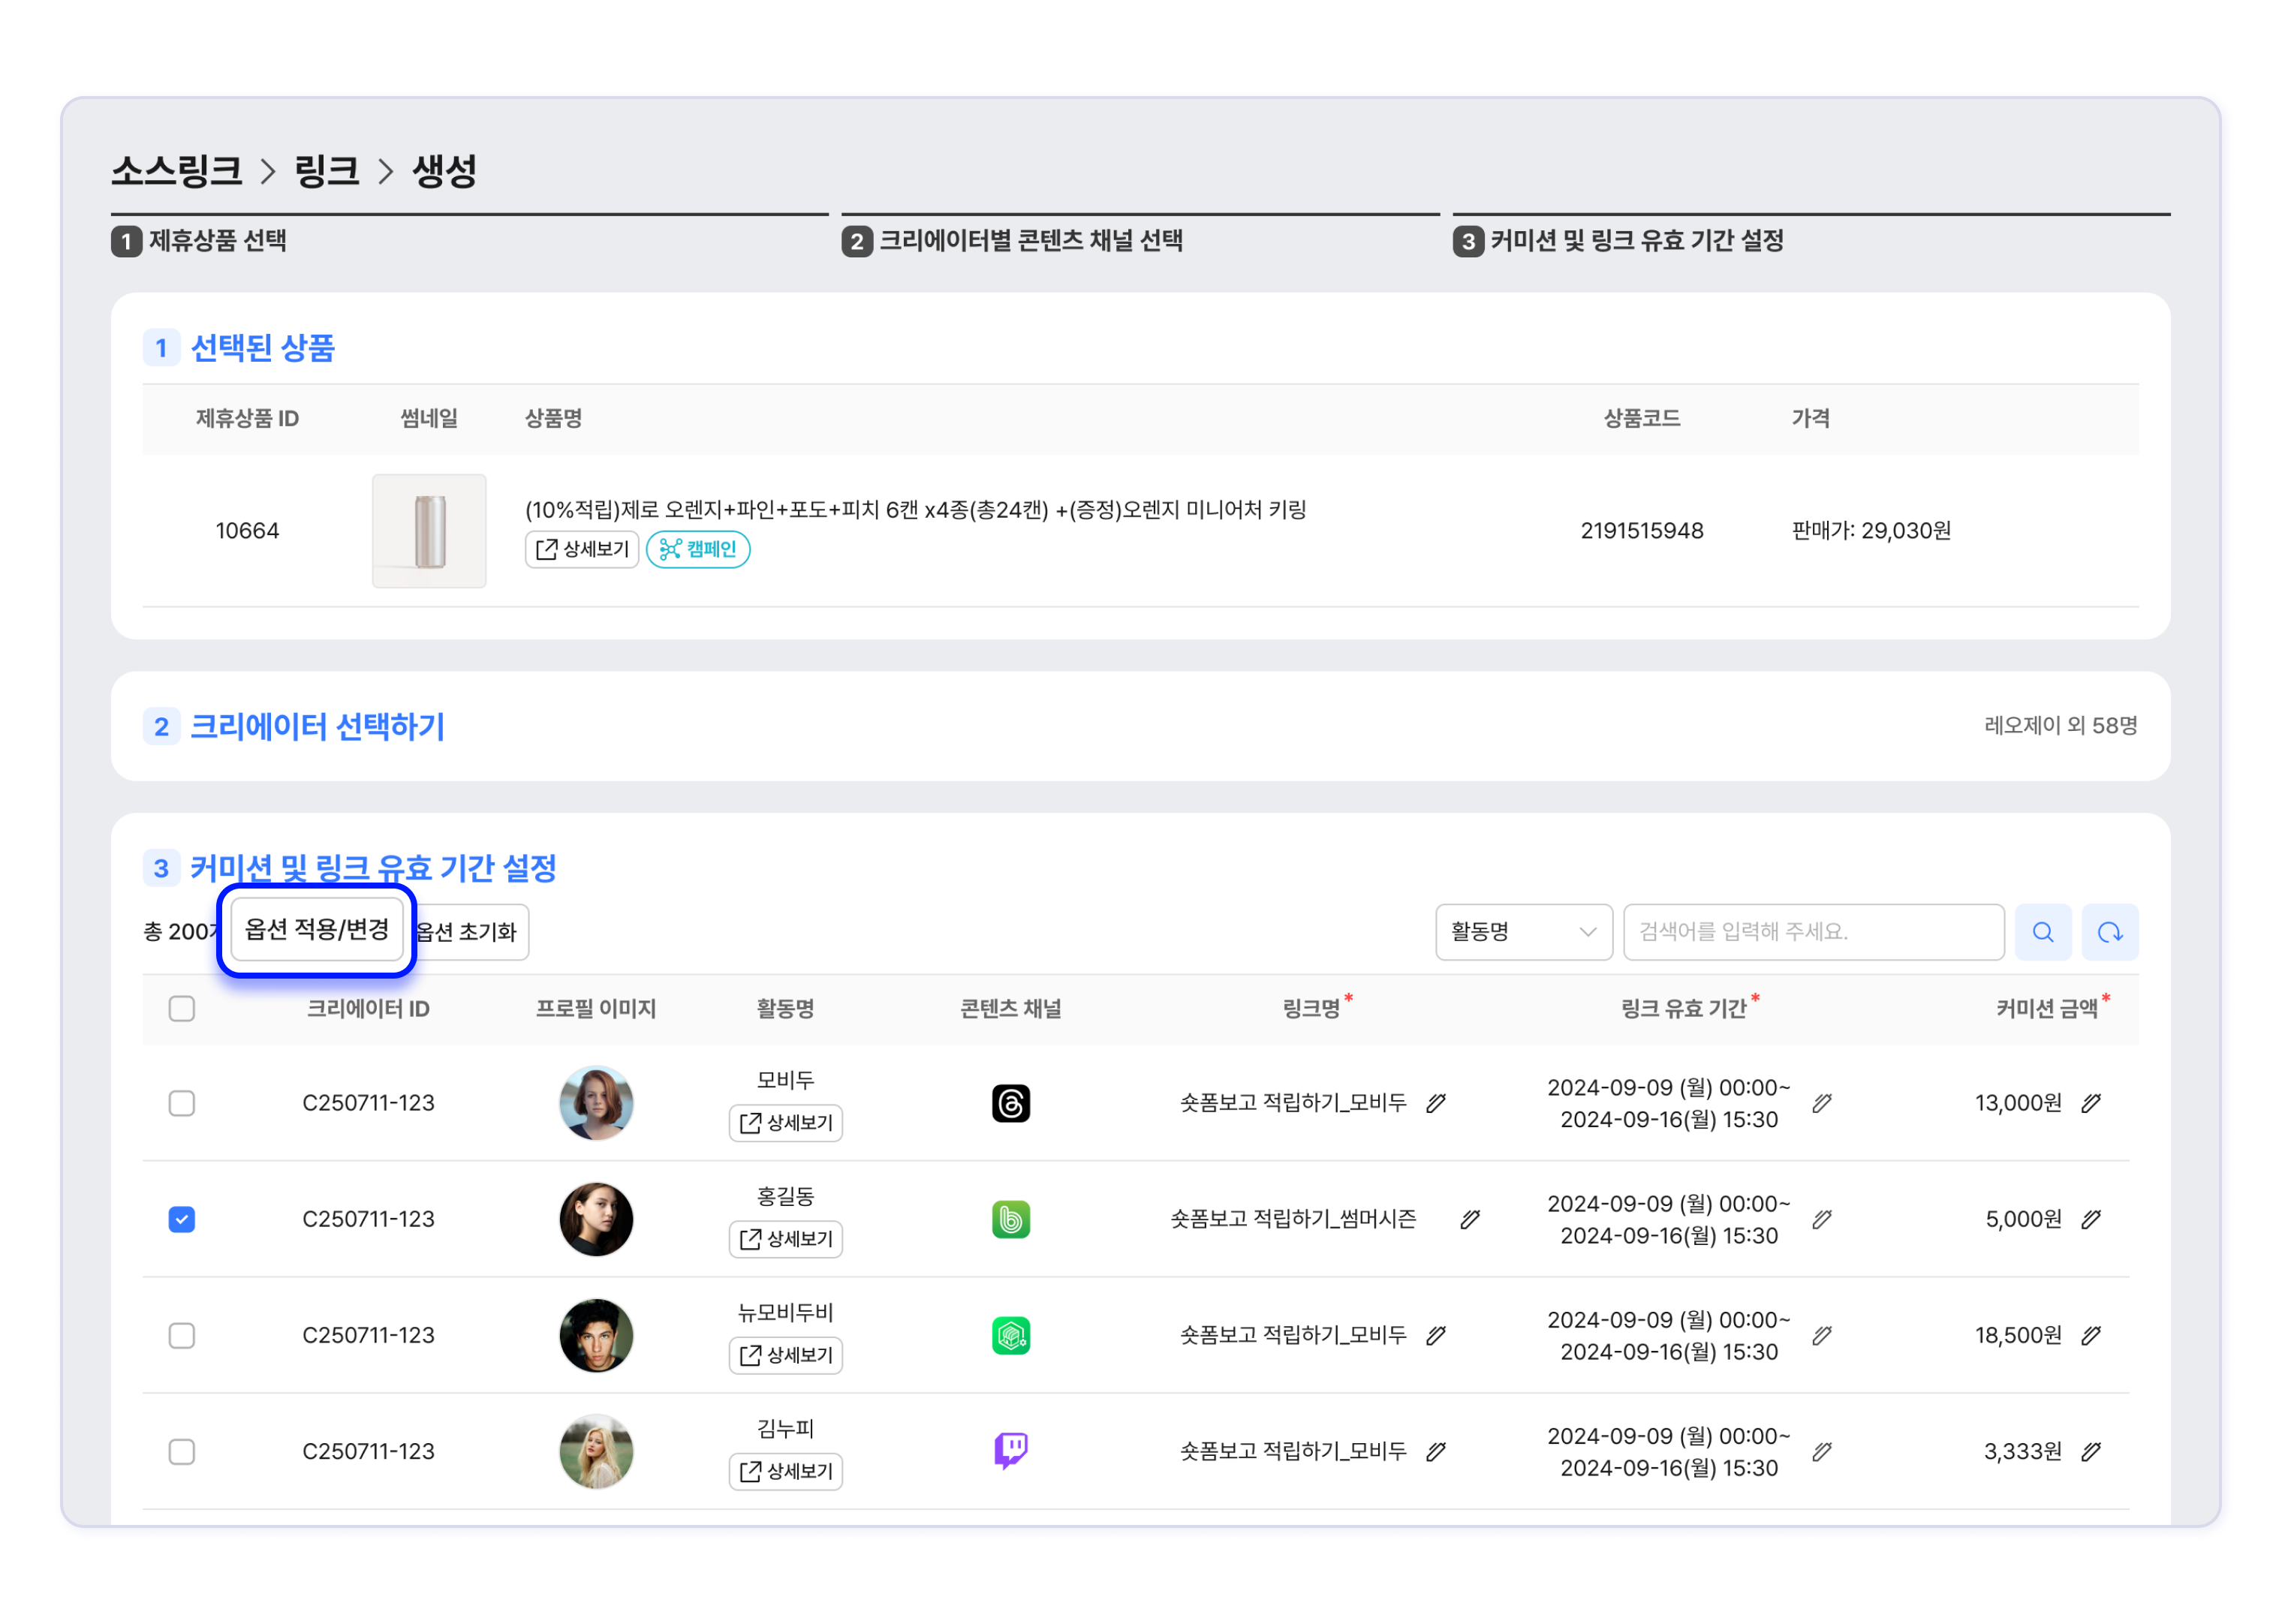Click the product thumbnail image
The image size is (2282, 1624).
coord(429,531)
